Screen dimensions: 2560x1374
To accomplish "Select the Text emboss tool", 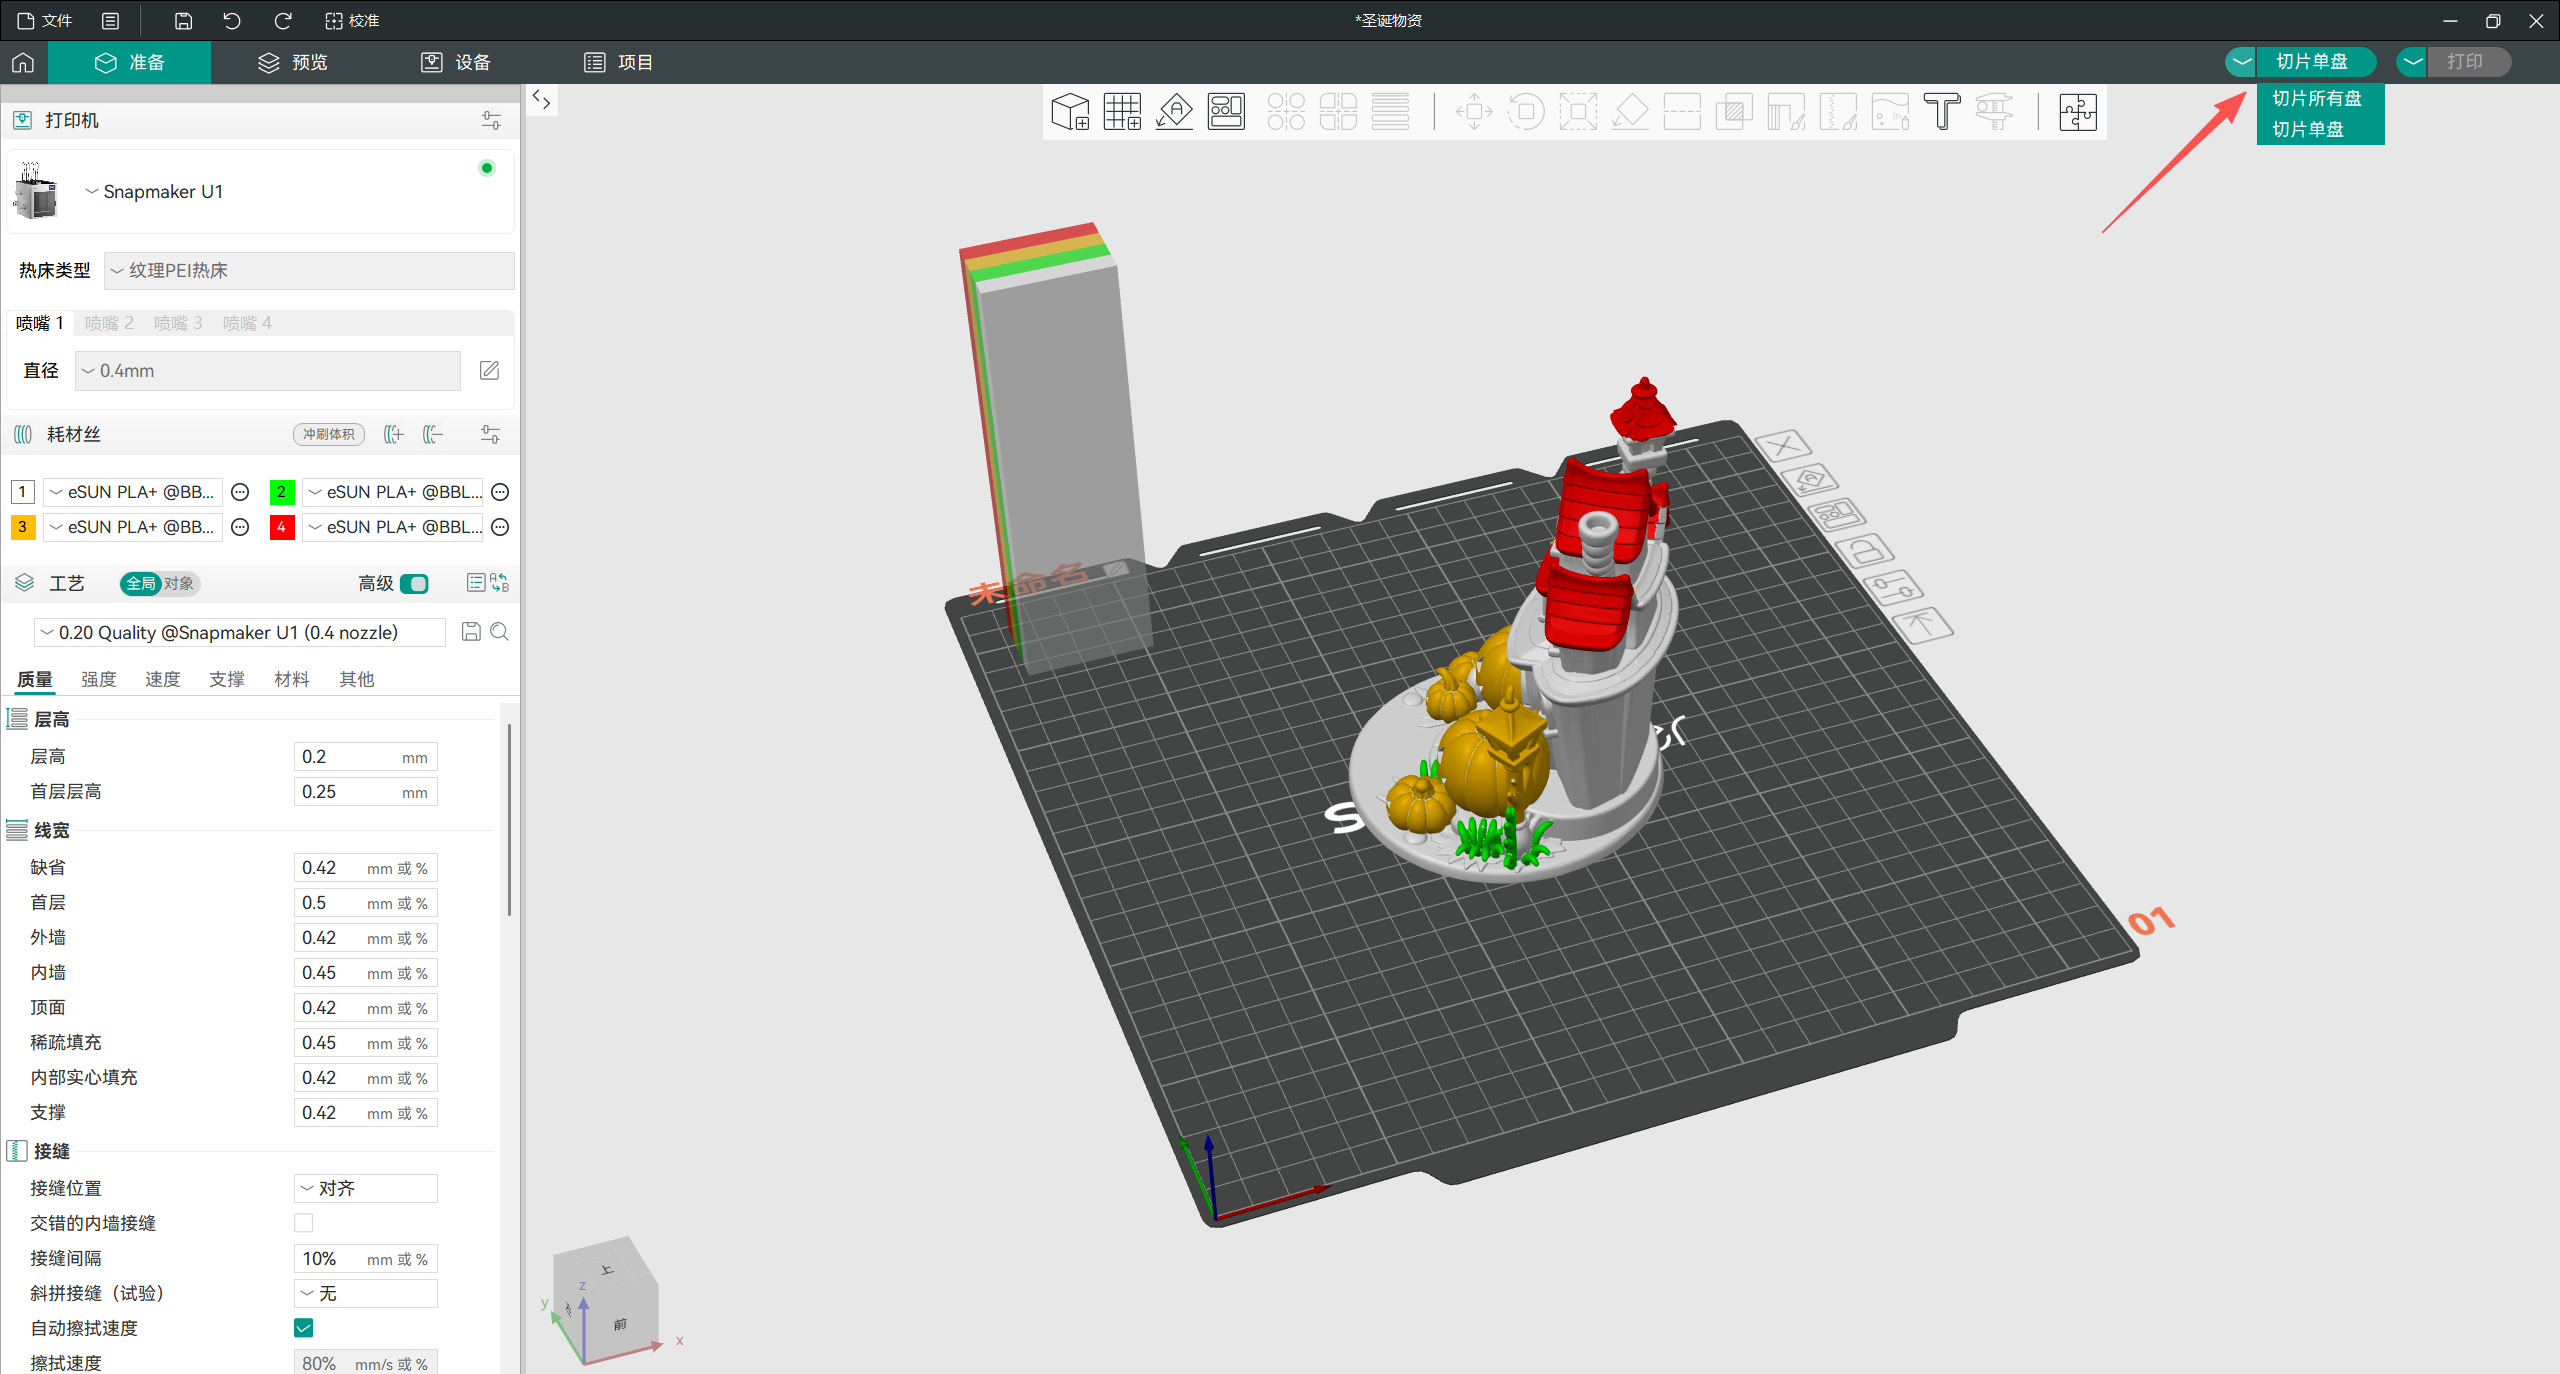I will pyautogui.click(x=1942, y=112).
